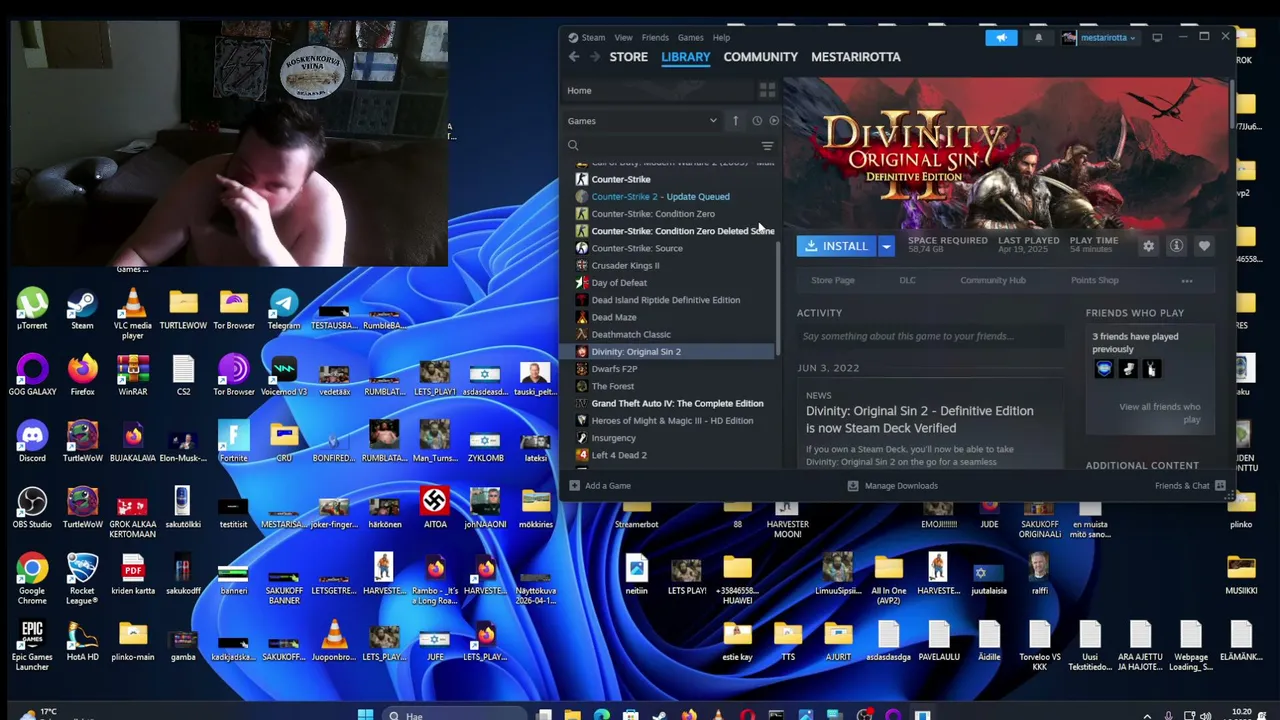This screenshot has height=720, width=1280.
Task: Select Grand Theft Auto IV in library
Action: pyautogui.click(x=677, y=404)
